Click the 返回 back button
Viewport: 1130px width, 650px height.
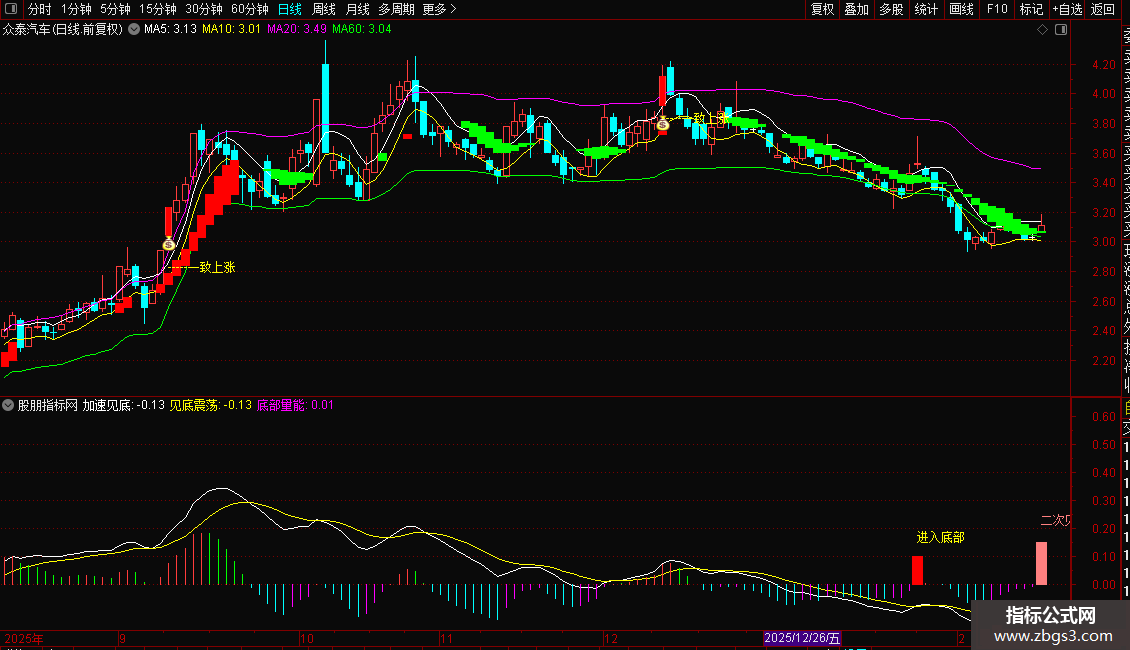1103,9
